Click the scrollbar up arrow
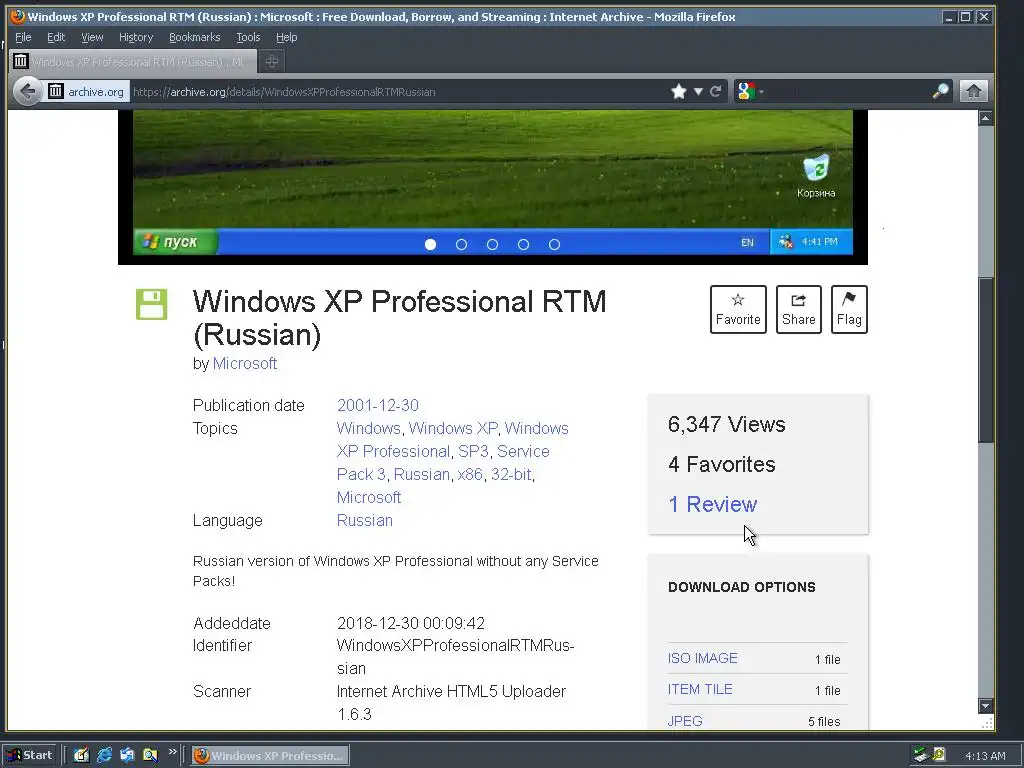 985,118
